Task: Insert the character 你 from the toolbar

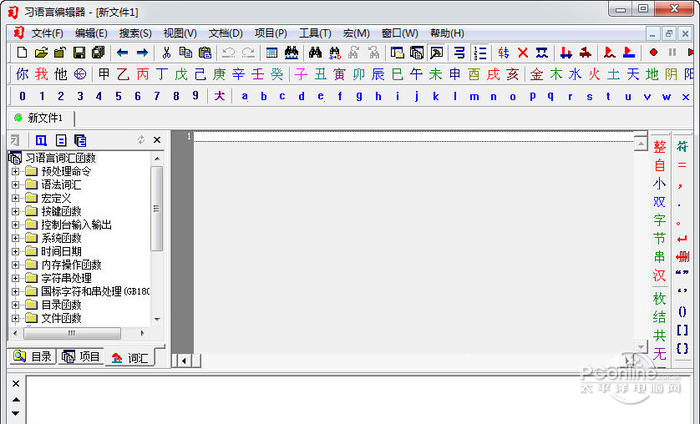Action: click(x=22, y=74)
